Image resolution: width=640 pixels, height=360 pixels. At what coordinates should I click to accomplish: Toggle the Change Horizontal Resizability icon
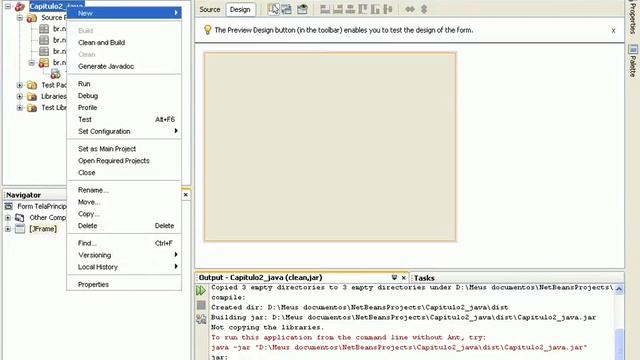click(410, 9)
